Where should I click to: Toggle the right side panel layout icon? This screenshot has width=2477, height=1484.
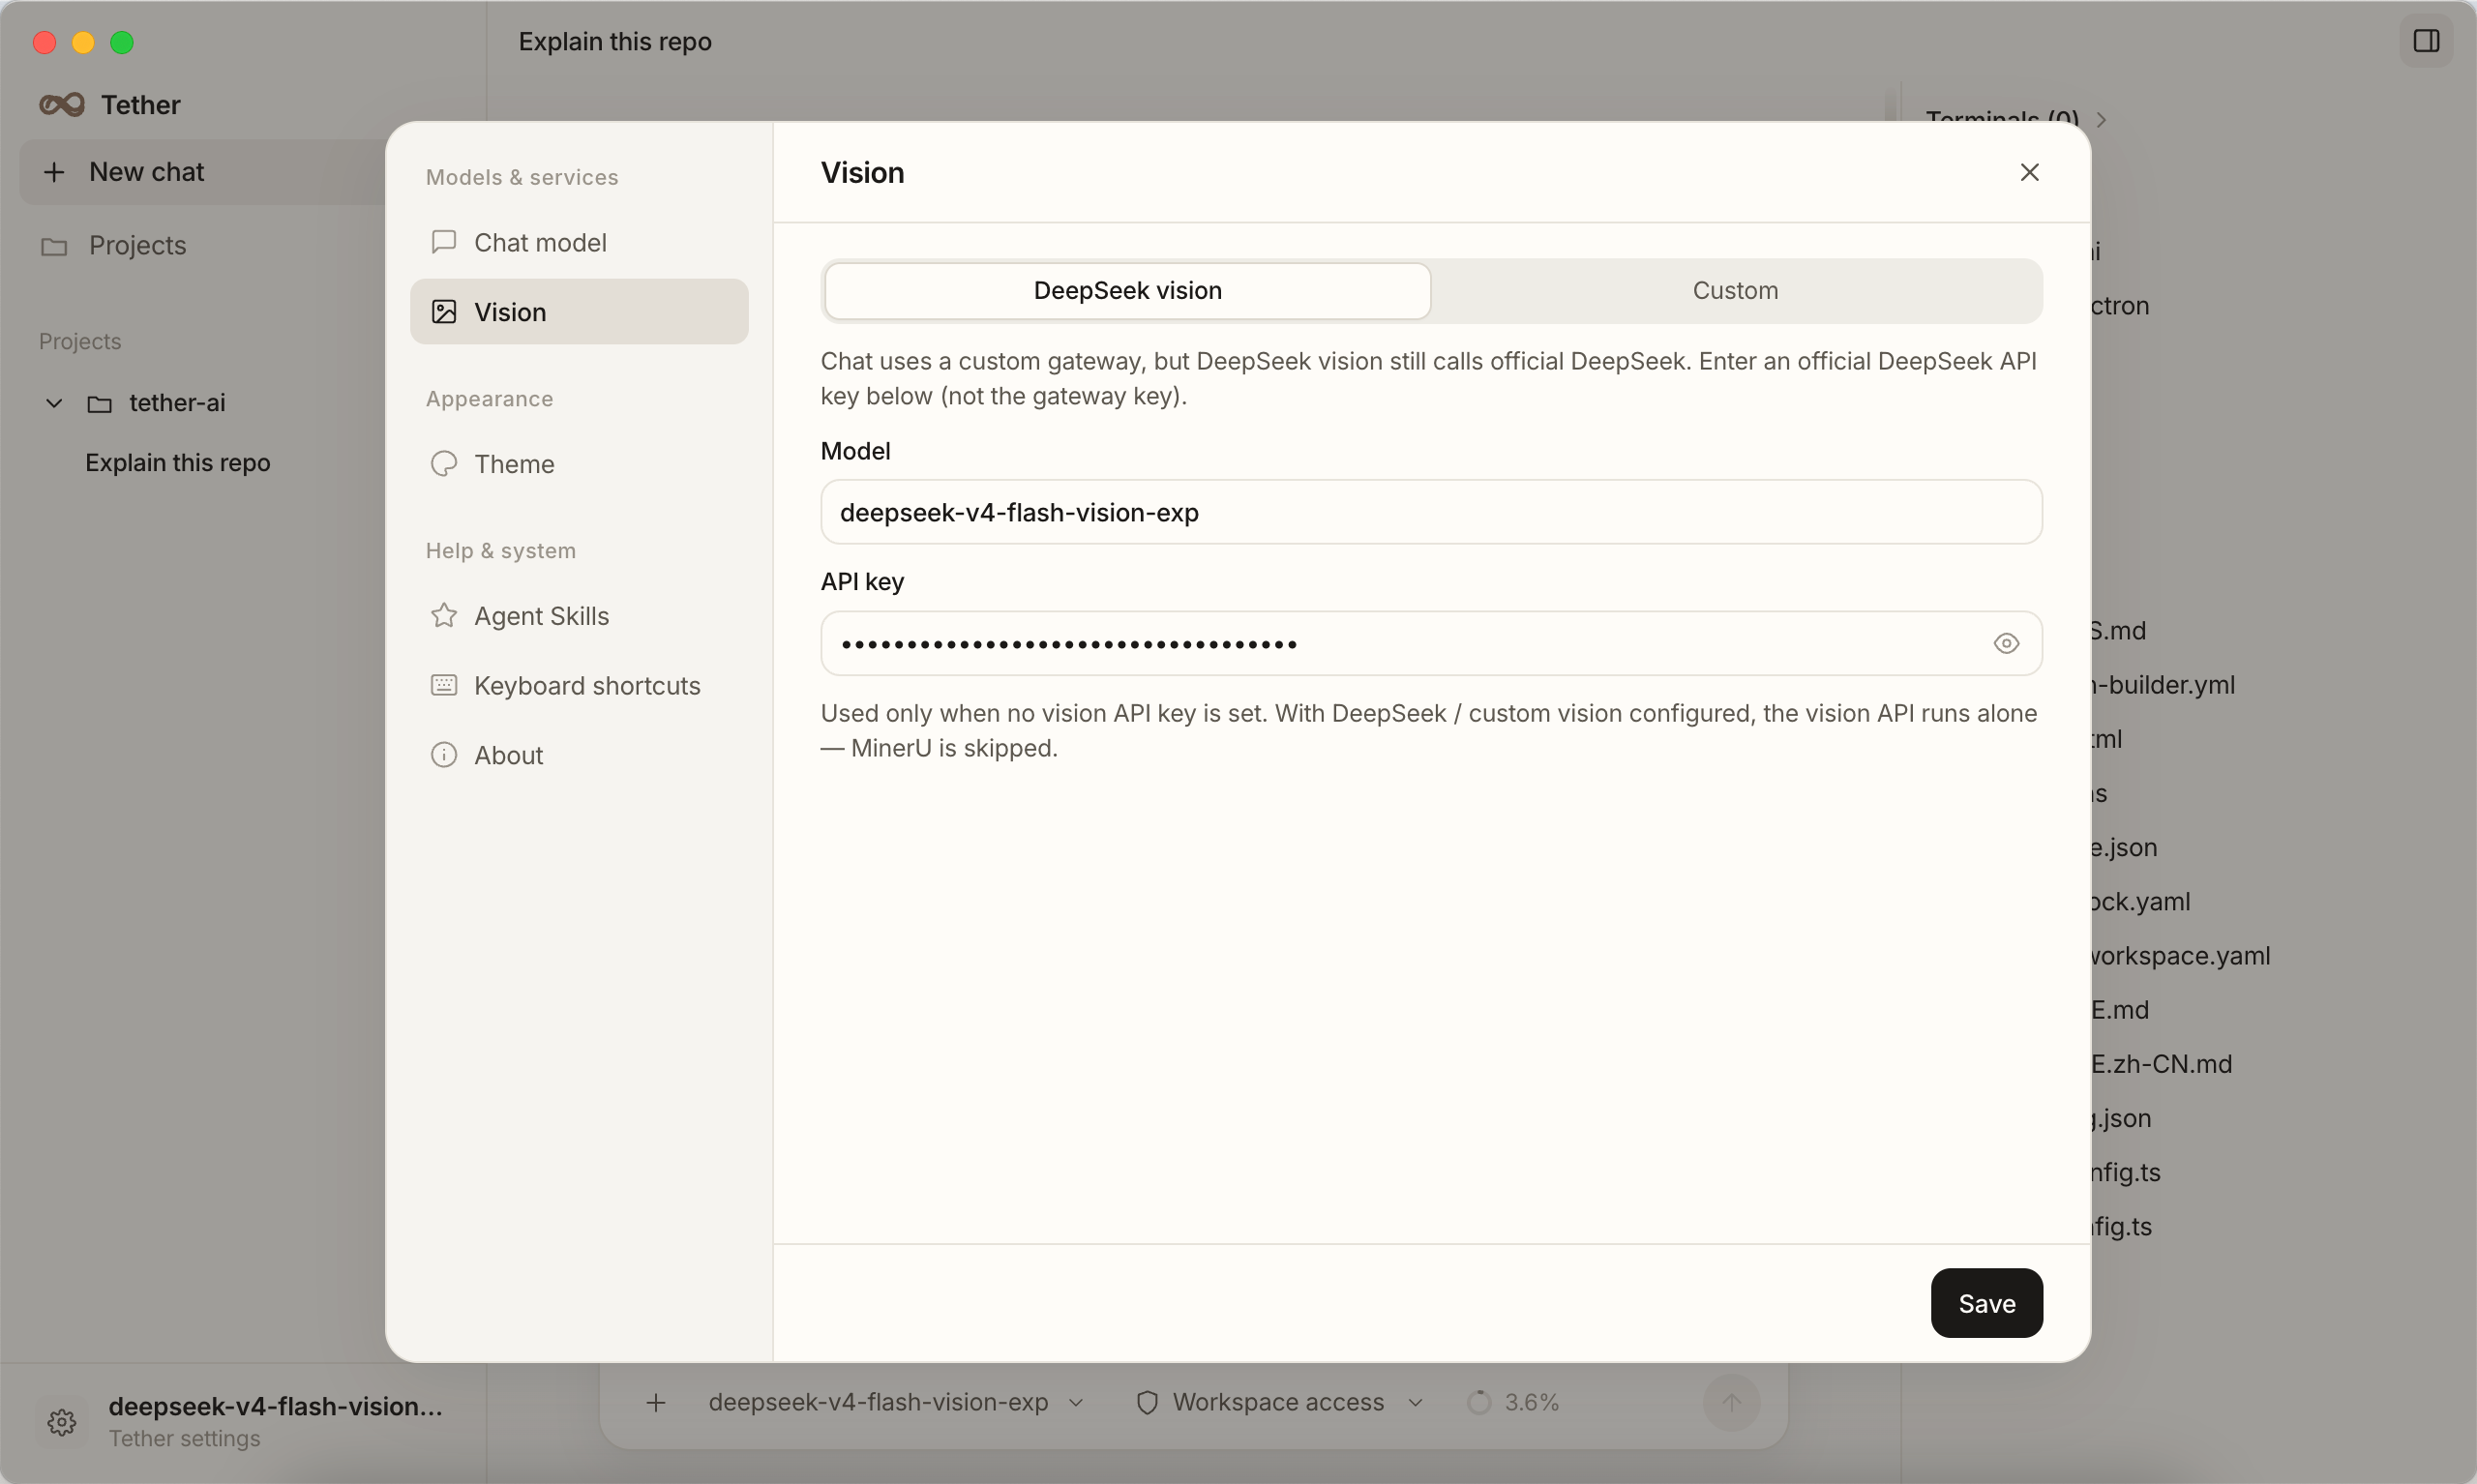2427,41
